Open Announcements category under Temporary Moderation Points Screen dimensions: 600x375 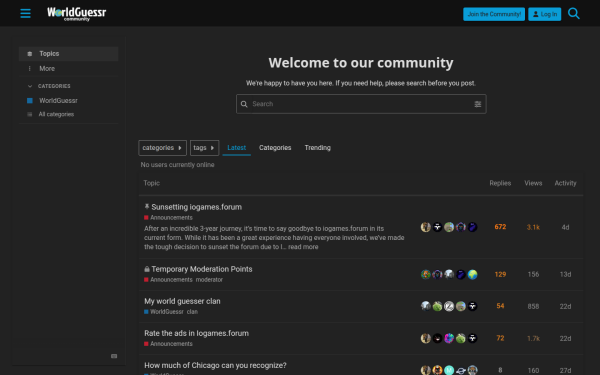click(x=168, y=280)
